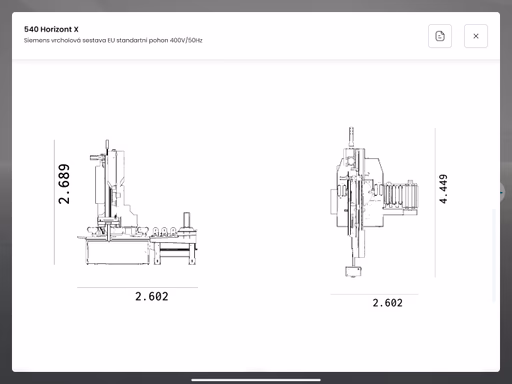Click the roller table in side-view drawing
The image size is (512, 384).
[x=173, y=247]
